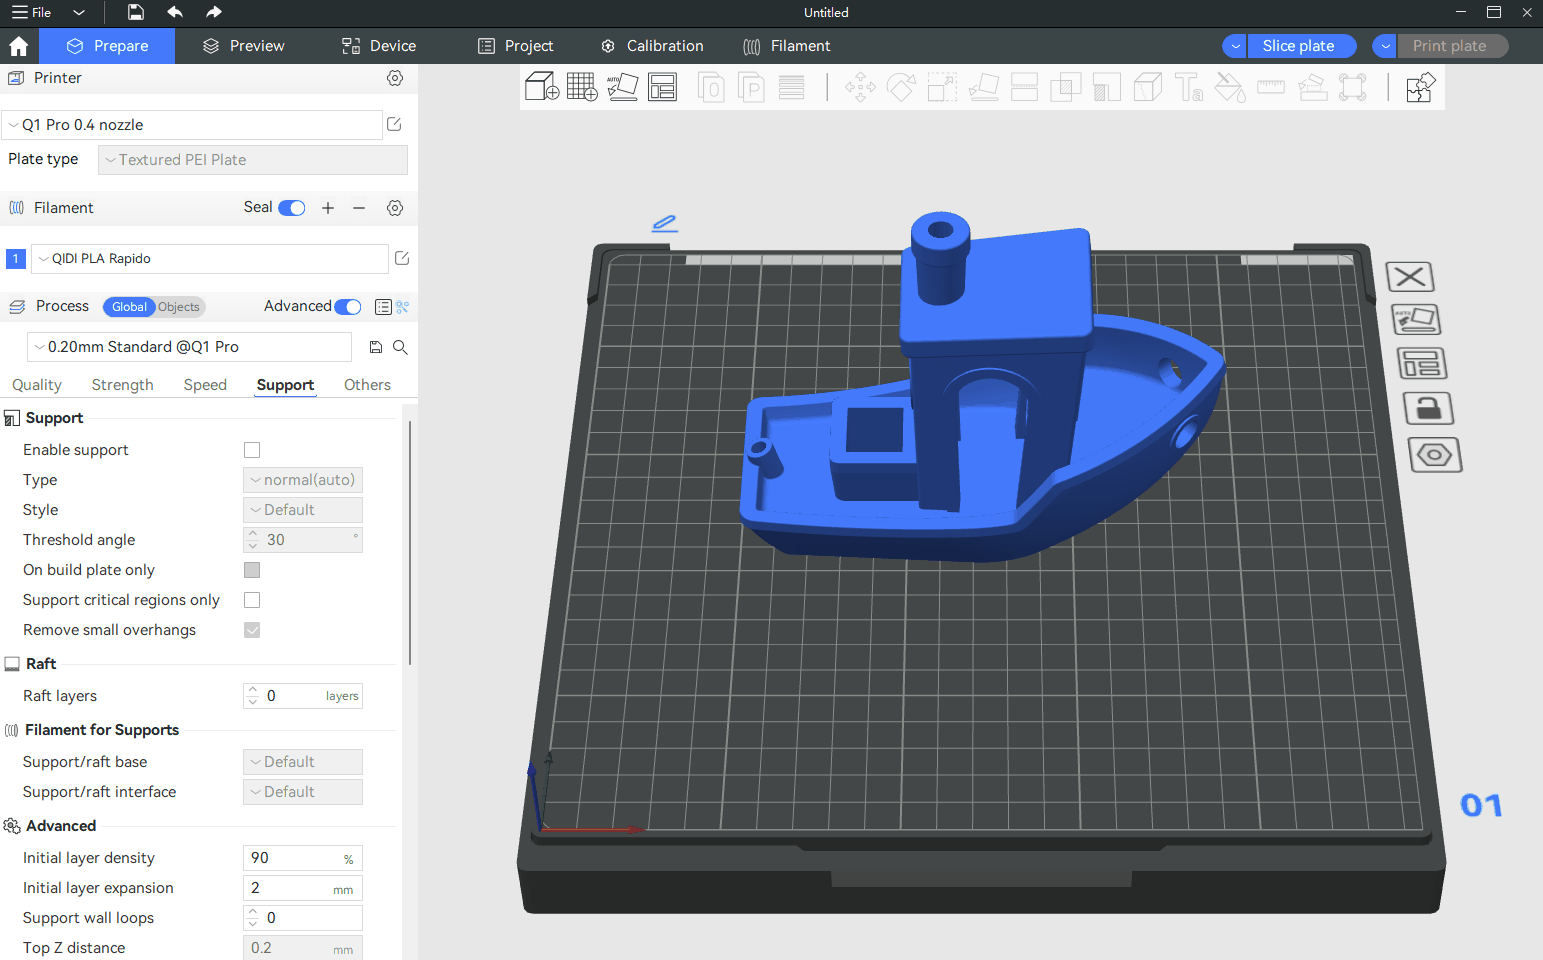
Task: Turn off the Advanced mode toggle
Action: click(348, 307)
